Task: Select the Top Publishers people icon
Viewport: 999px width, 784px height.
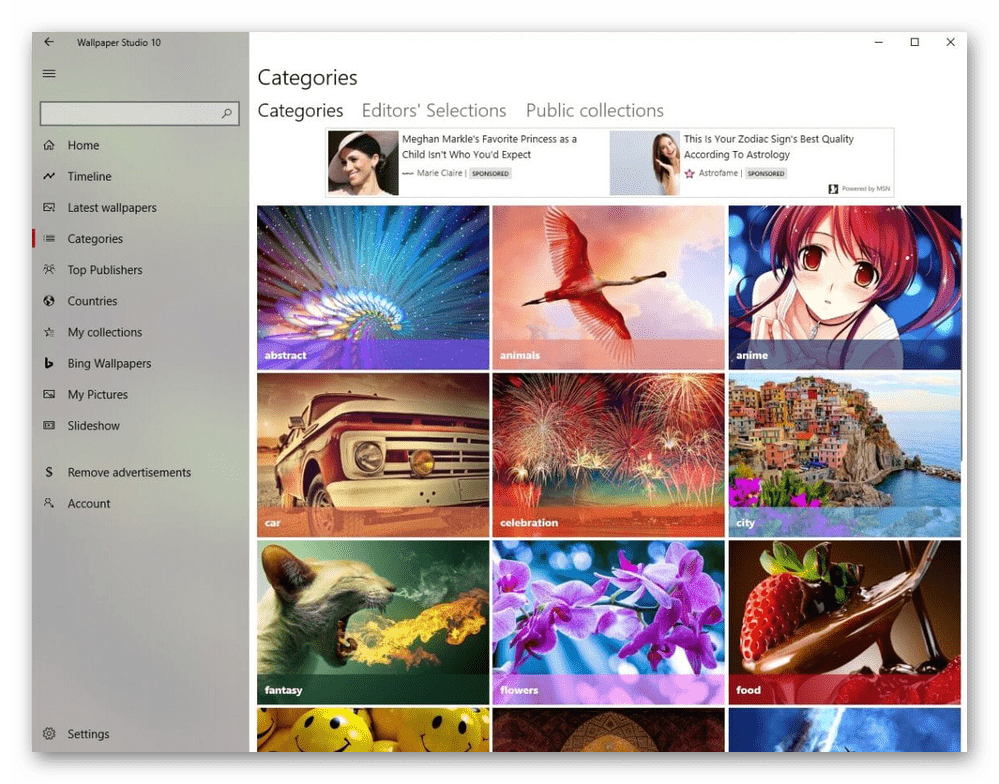Action: point(49,270)
